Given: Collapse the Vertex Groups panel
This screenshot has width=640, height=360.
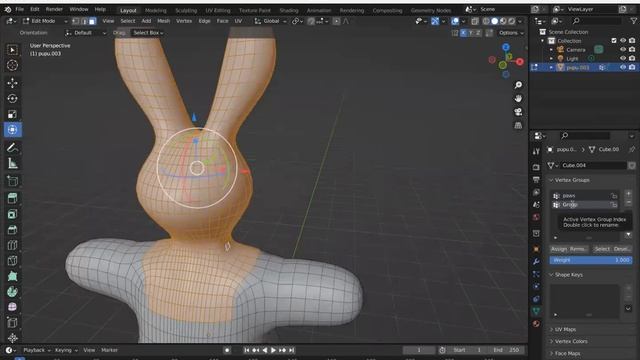Looking at the screenshot, I should [x=551, y=180].
